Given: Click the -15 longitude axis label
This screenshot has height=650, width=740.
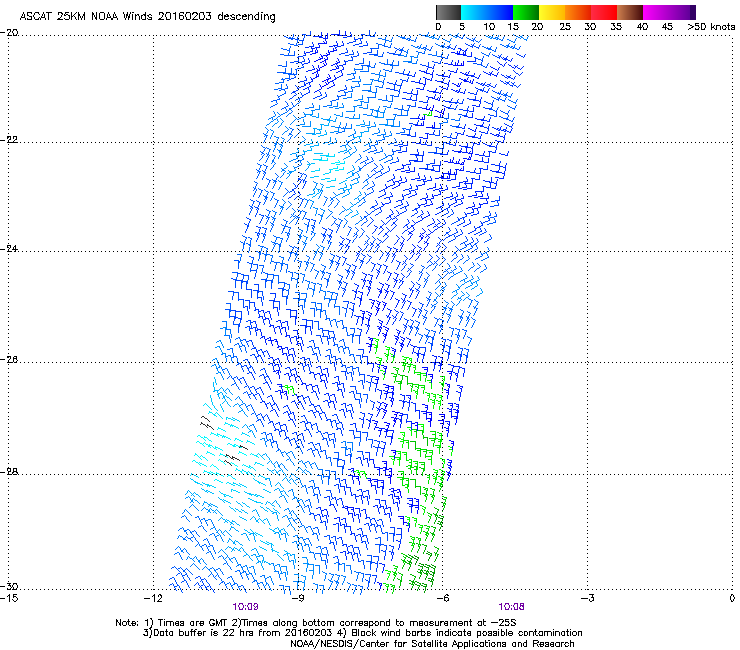Looking at the screenshot, I should coord(9,598).
